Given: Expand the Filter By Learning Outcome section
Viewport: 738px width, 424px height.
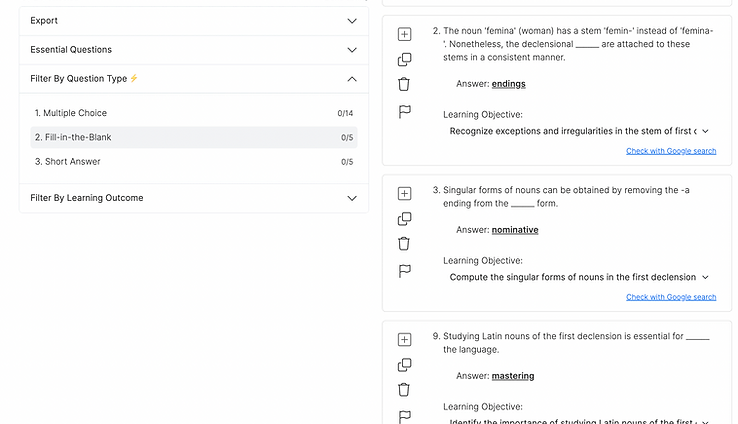Looking at the screenshot, I should click(x=194, y=198).
